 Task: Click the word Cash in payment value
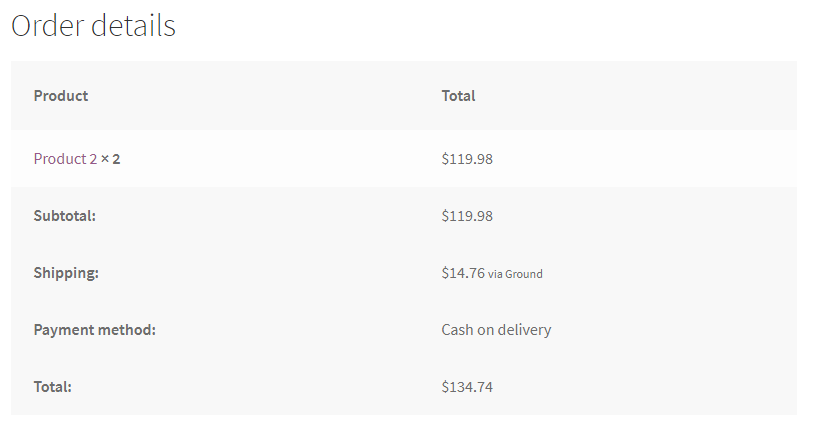pyautogui.click(x=459, y=329)
